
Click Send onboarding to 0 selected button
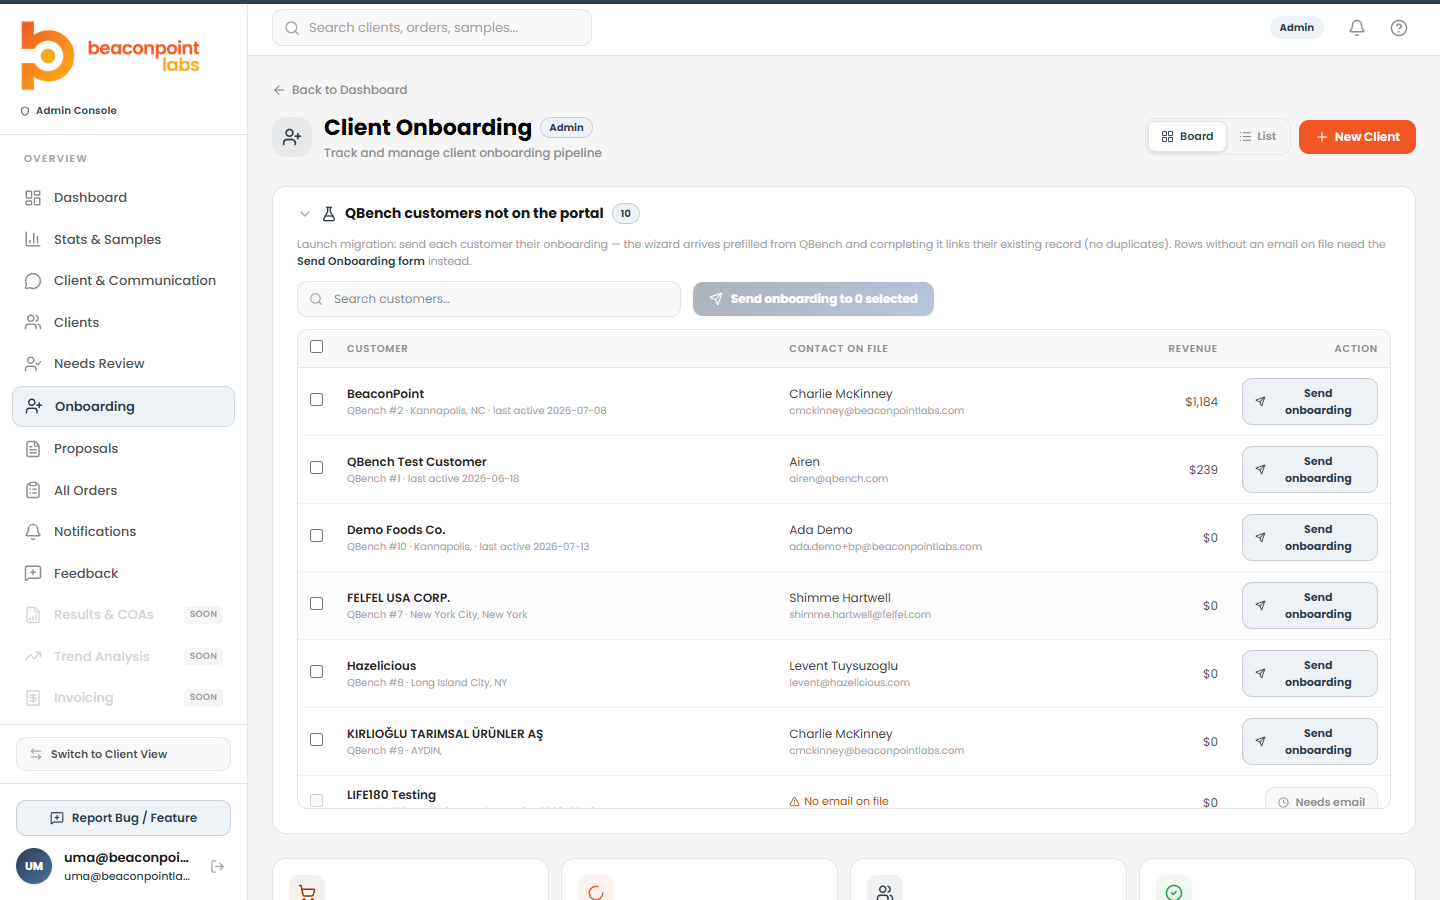click(x=813, y=299)
